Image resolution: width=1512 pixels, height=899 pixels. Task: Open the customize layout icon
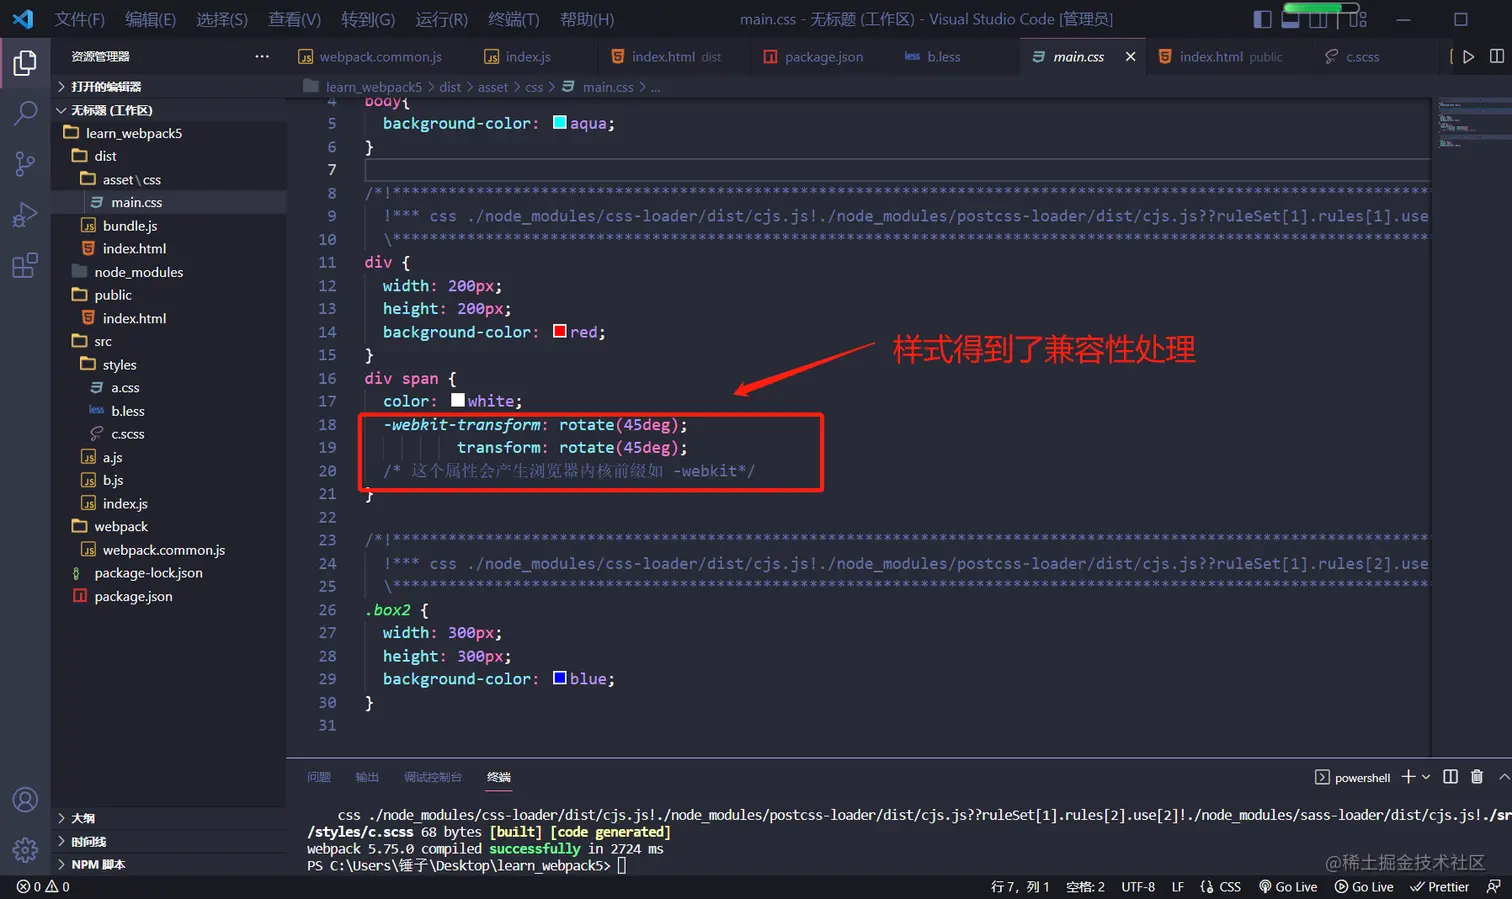pos(1357,19)
